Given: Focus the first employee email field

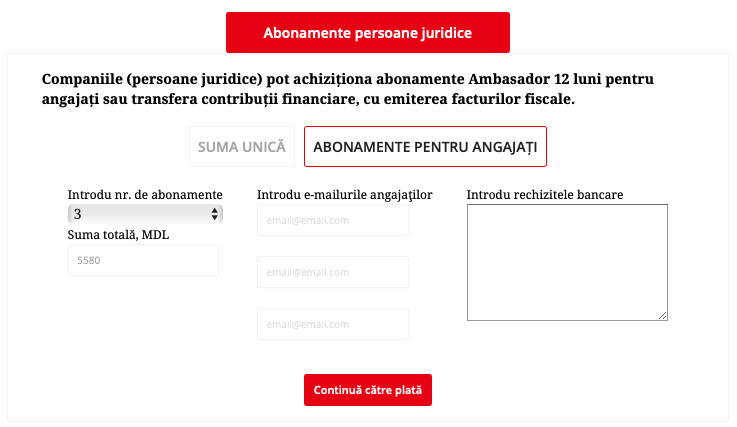Looking at the screenshot, I should [x=333, y=220].
